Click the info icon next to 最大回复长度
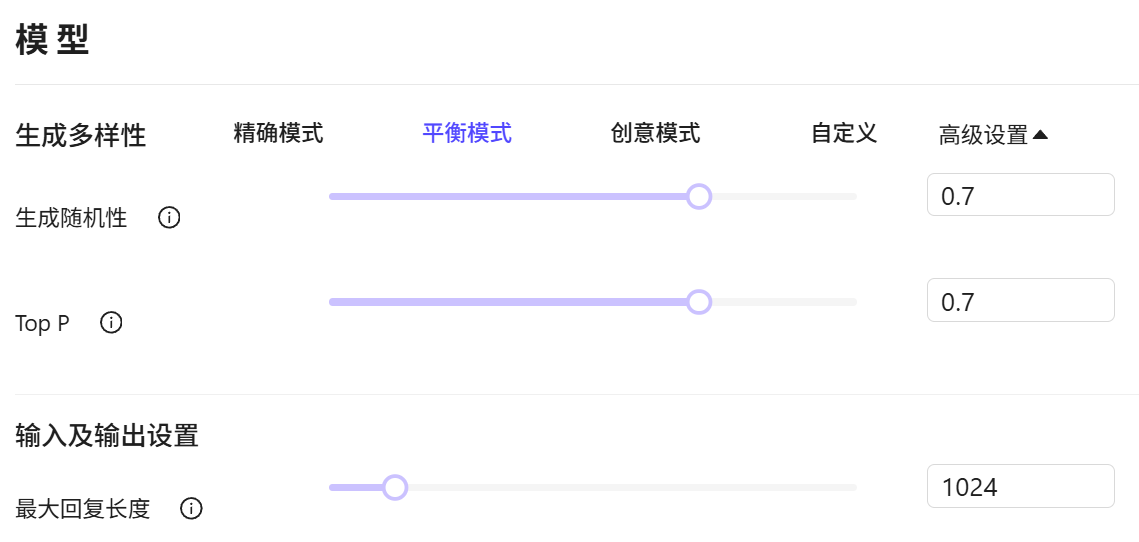This screenshot has height=542, width=1139. 191,509
